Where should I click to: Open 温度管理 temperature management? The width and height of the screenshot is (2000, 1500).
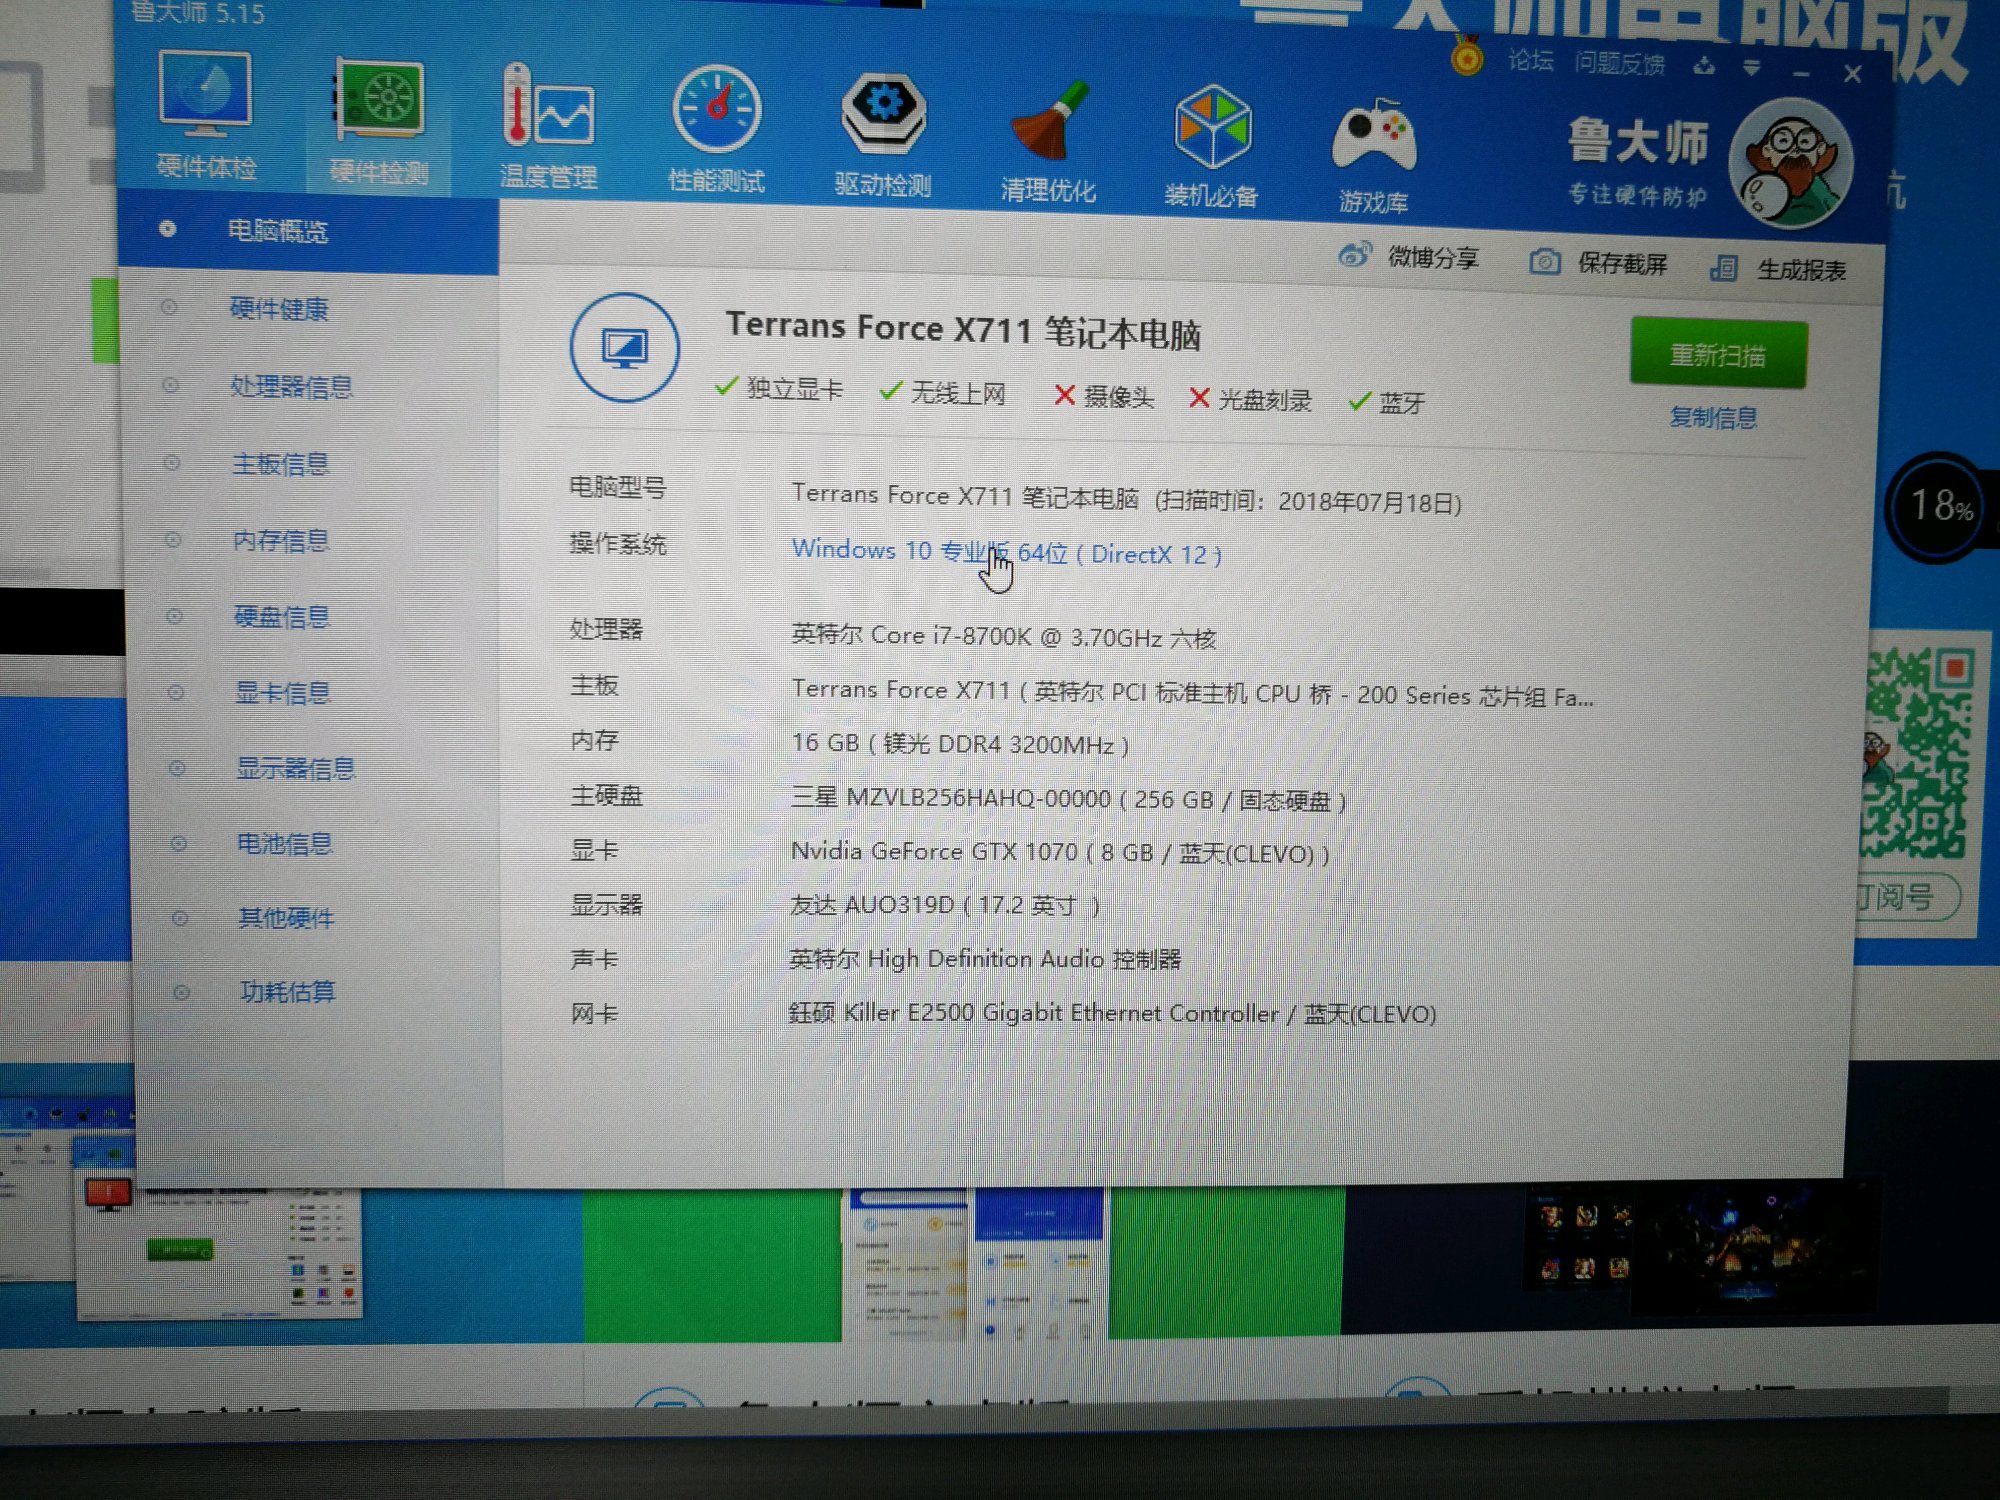[x=548, y=127]
